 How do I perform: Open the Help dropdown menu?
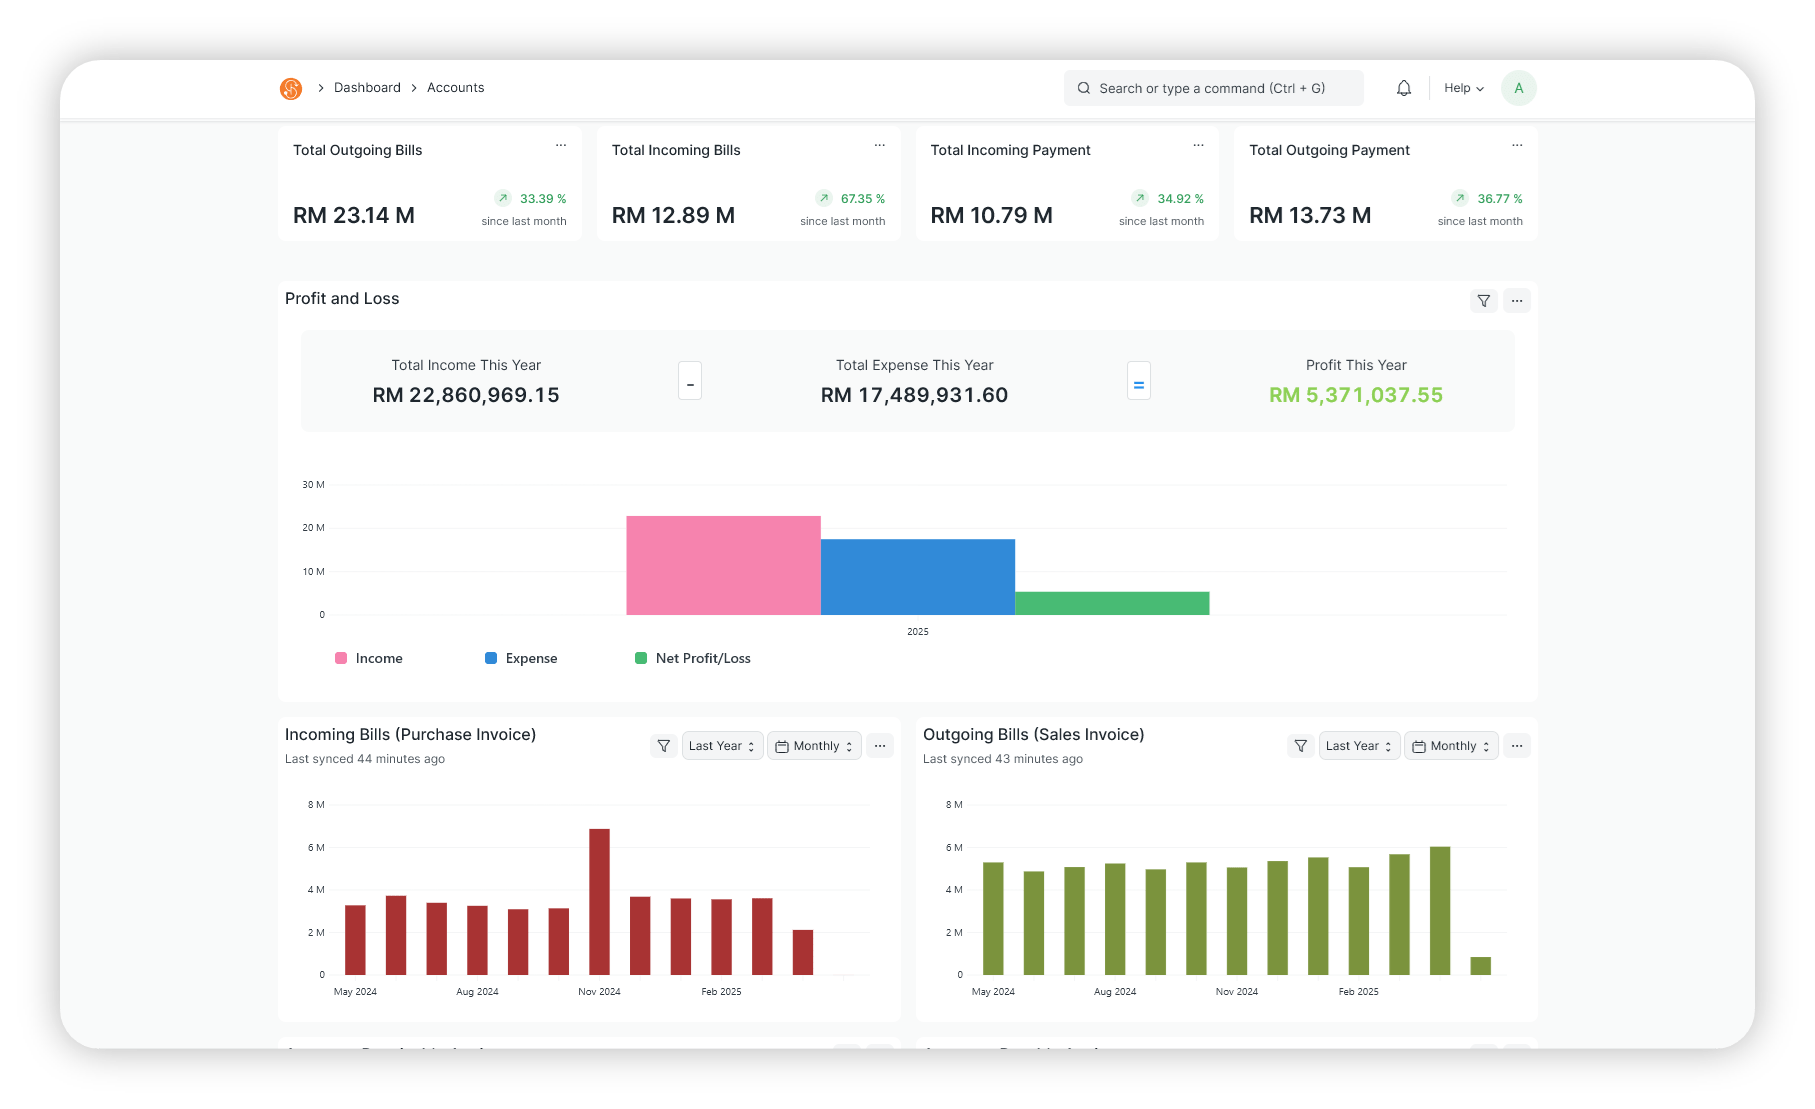pos(1463,88)
